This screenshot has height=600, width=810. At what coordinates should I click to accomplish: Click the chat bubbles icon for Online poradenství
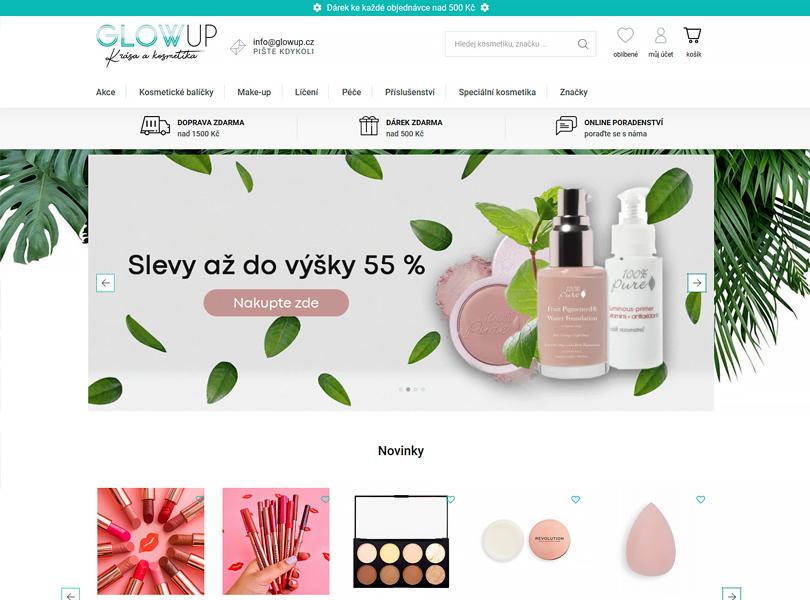click(566, 126)
